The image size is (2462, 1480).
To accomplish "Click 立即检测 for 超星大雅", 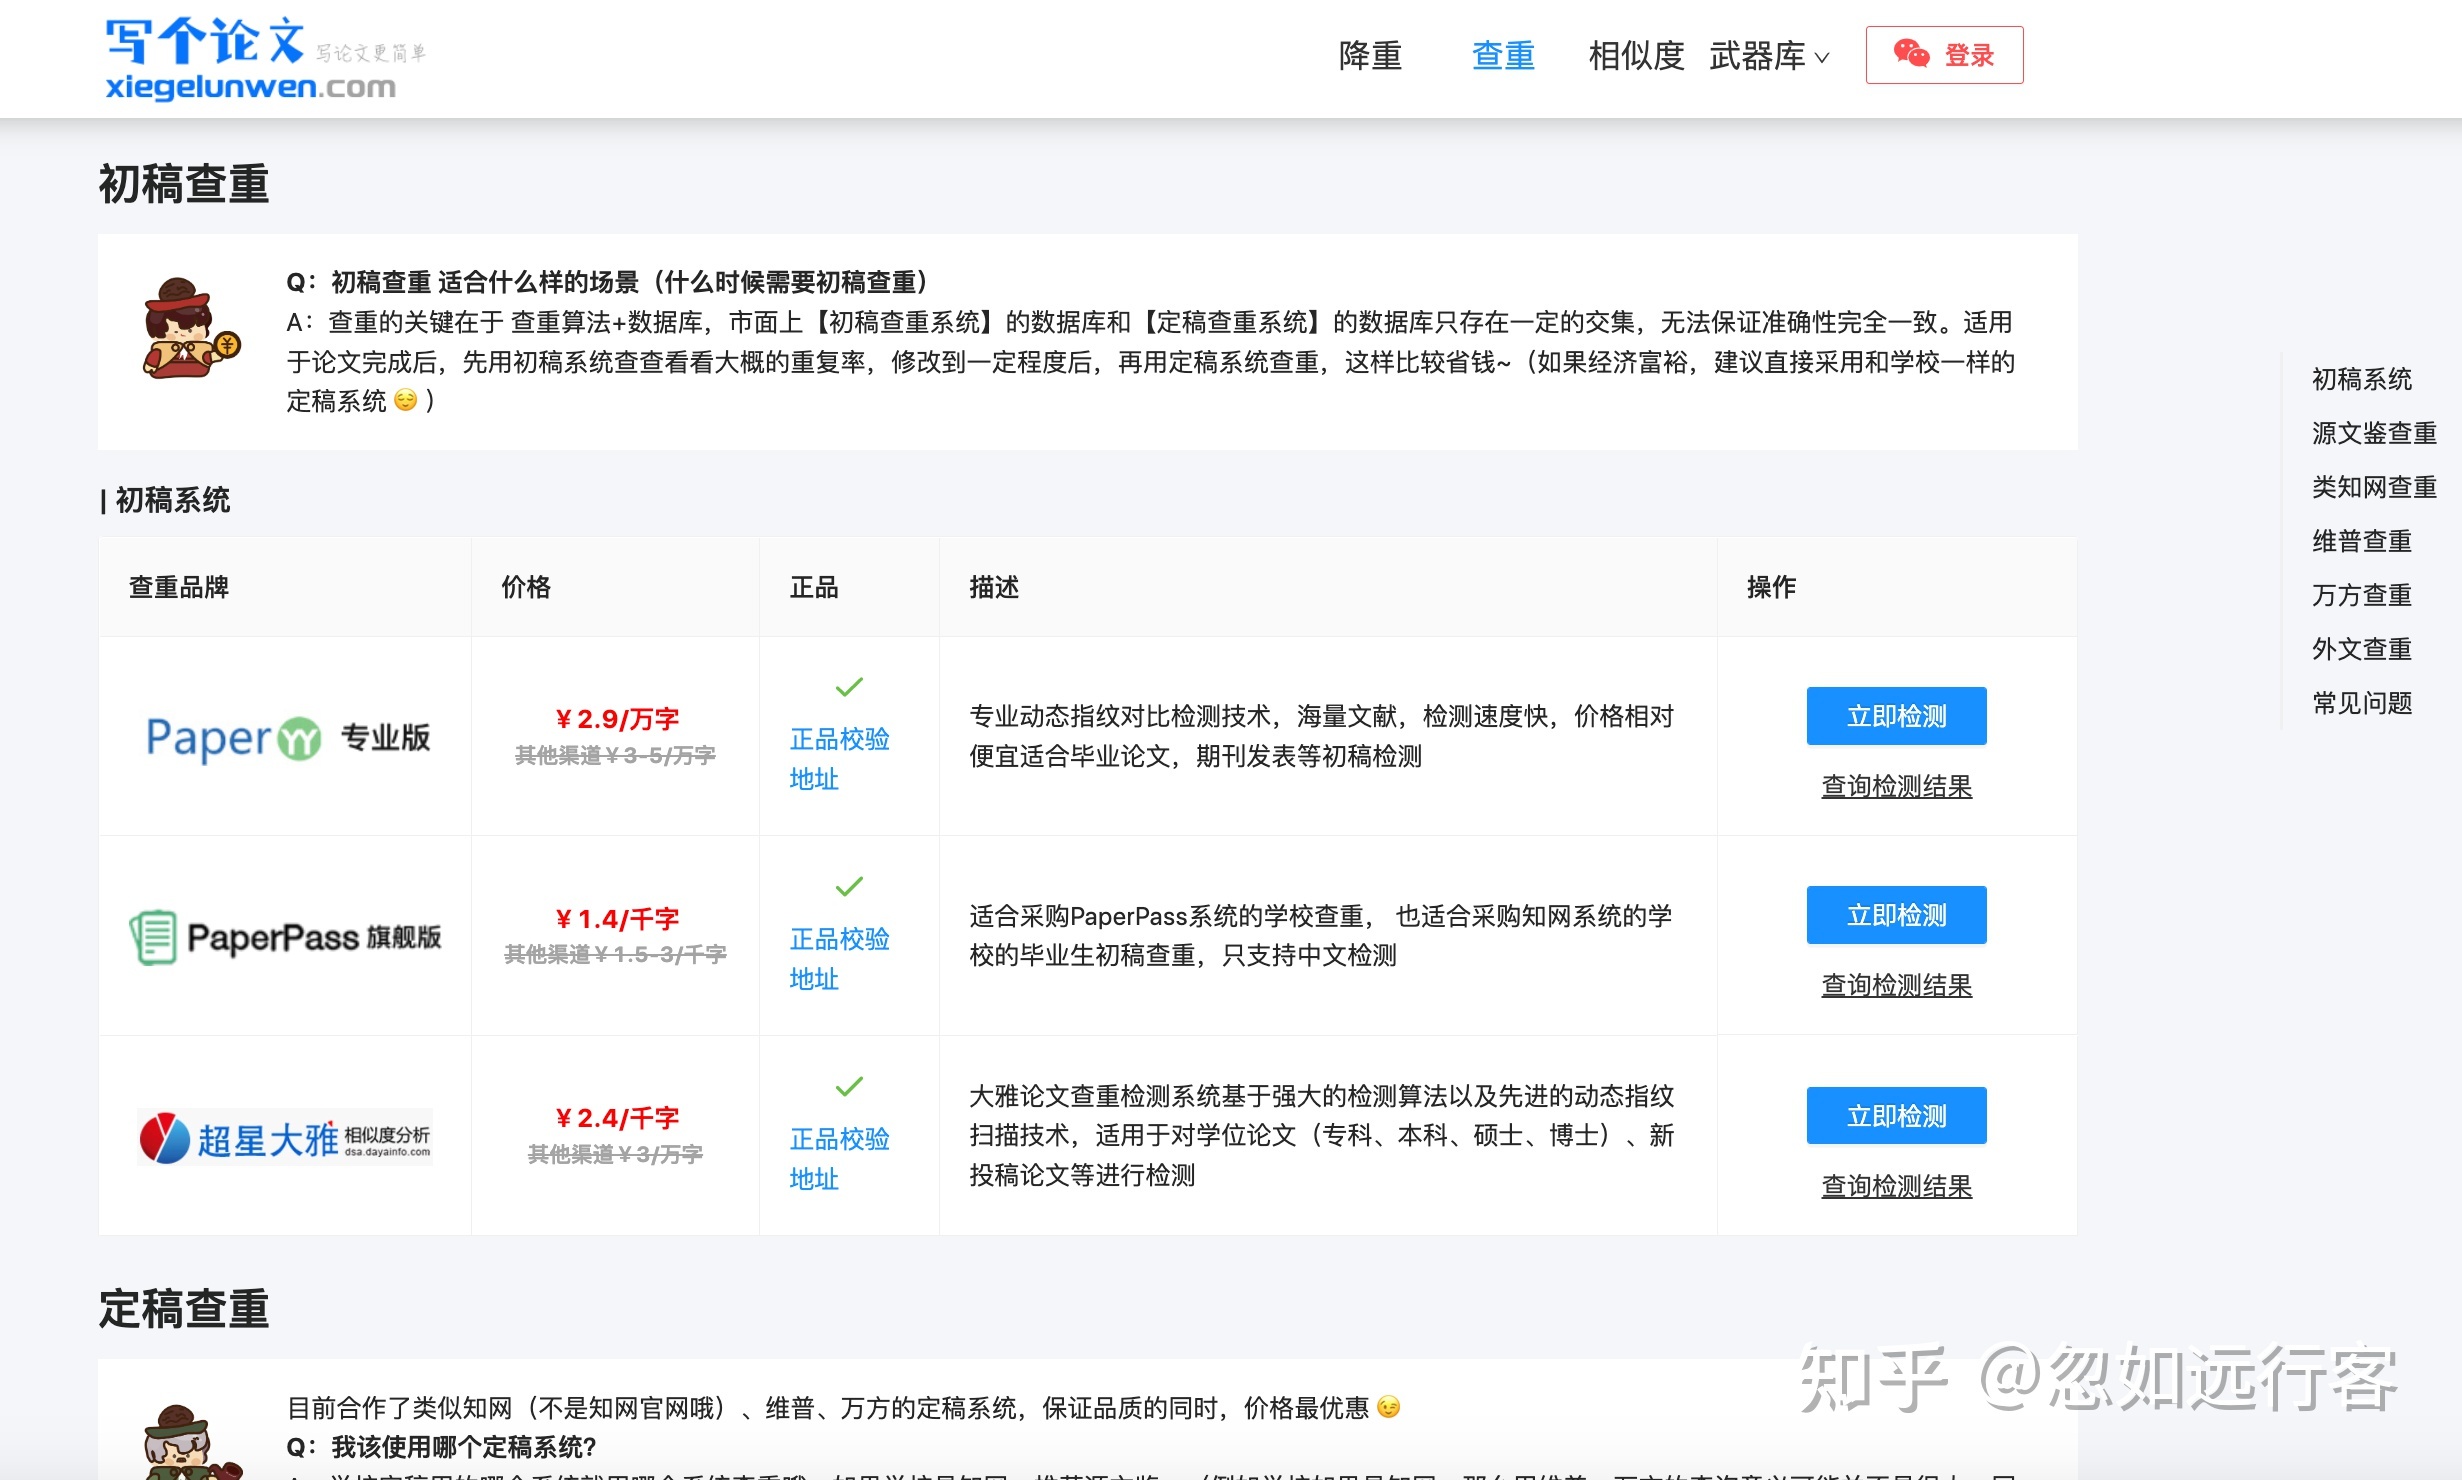I will [1896, 1116].
